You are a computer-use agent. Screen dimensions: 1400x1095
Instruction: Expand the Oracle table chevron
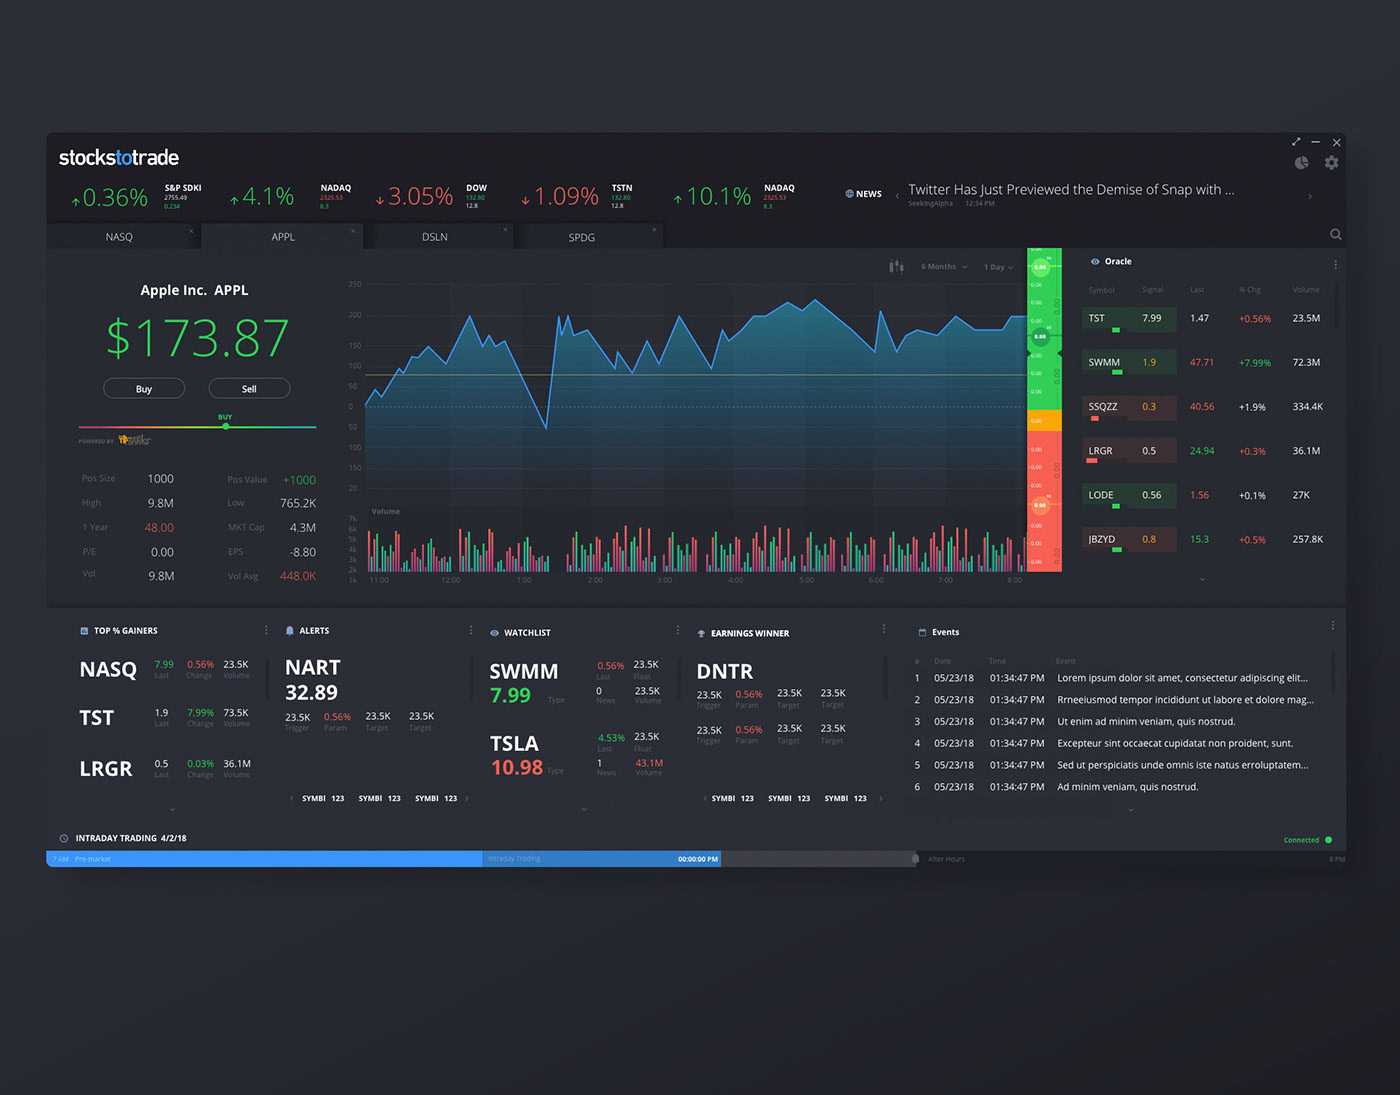point(1202,579)
